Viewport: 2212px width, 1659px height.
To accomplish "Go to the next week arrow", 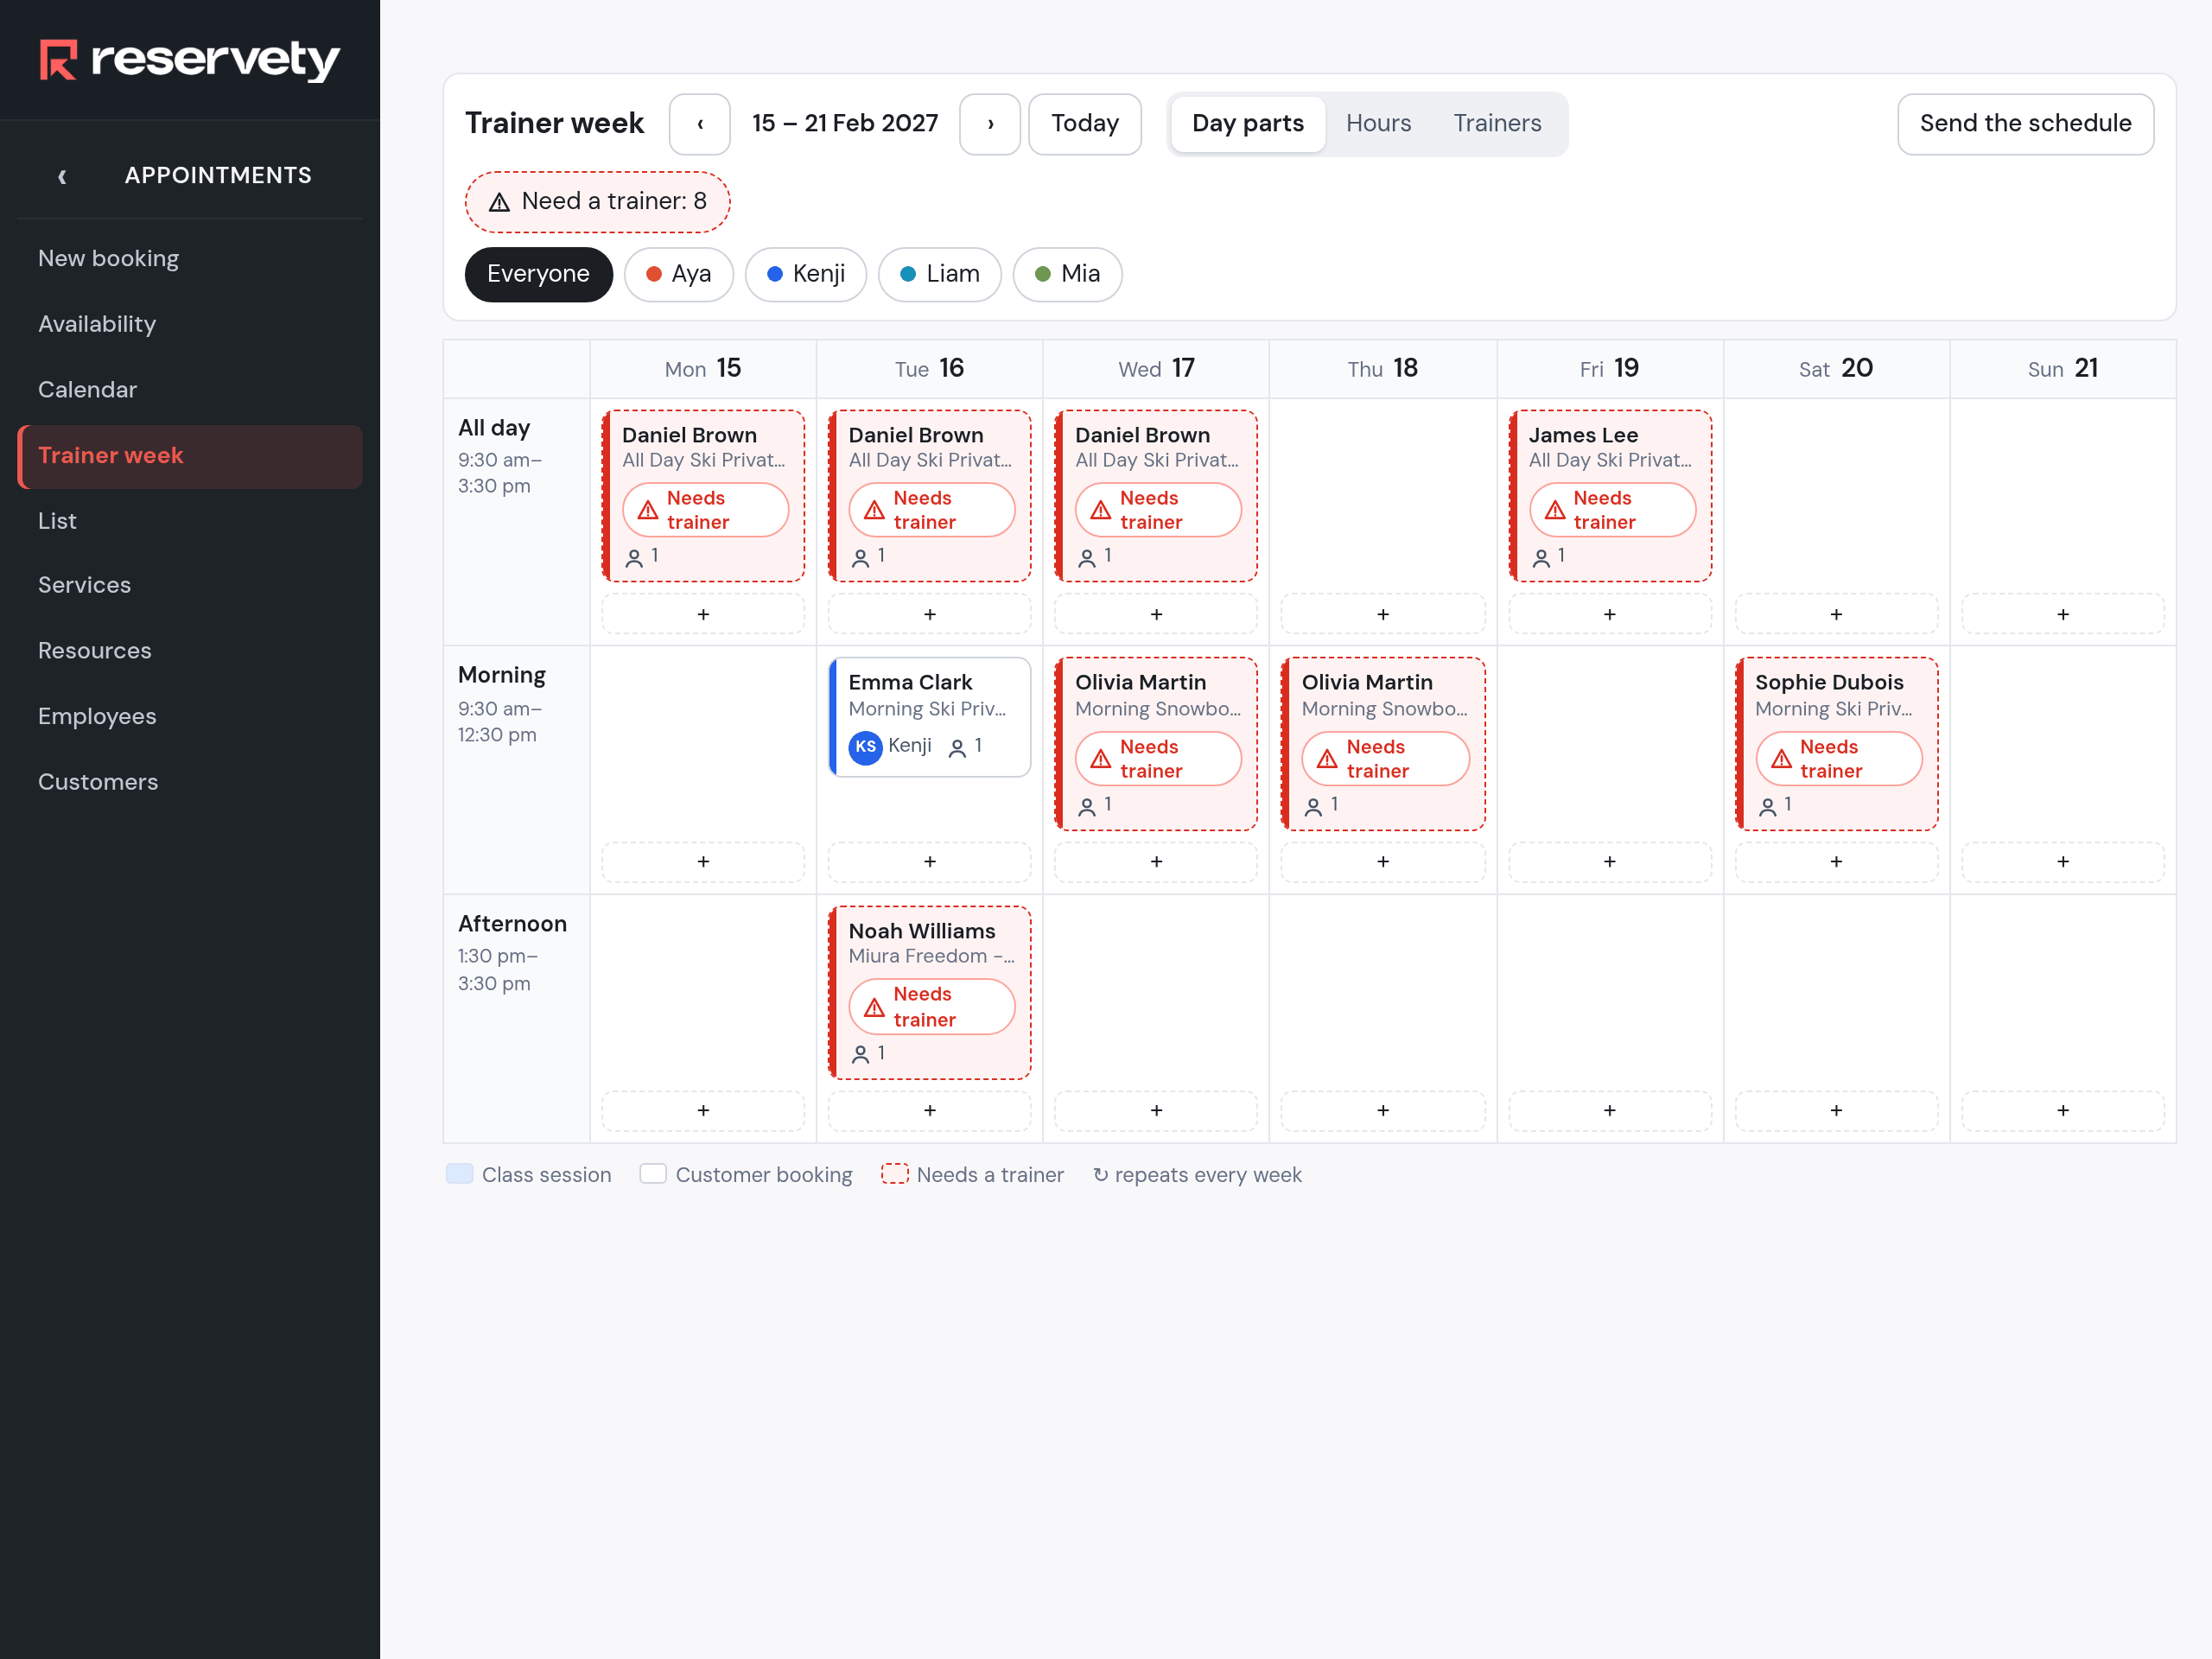I will pos(989,124).
